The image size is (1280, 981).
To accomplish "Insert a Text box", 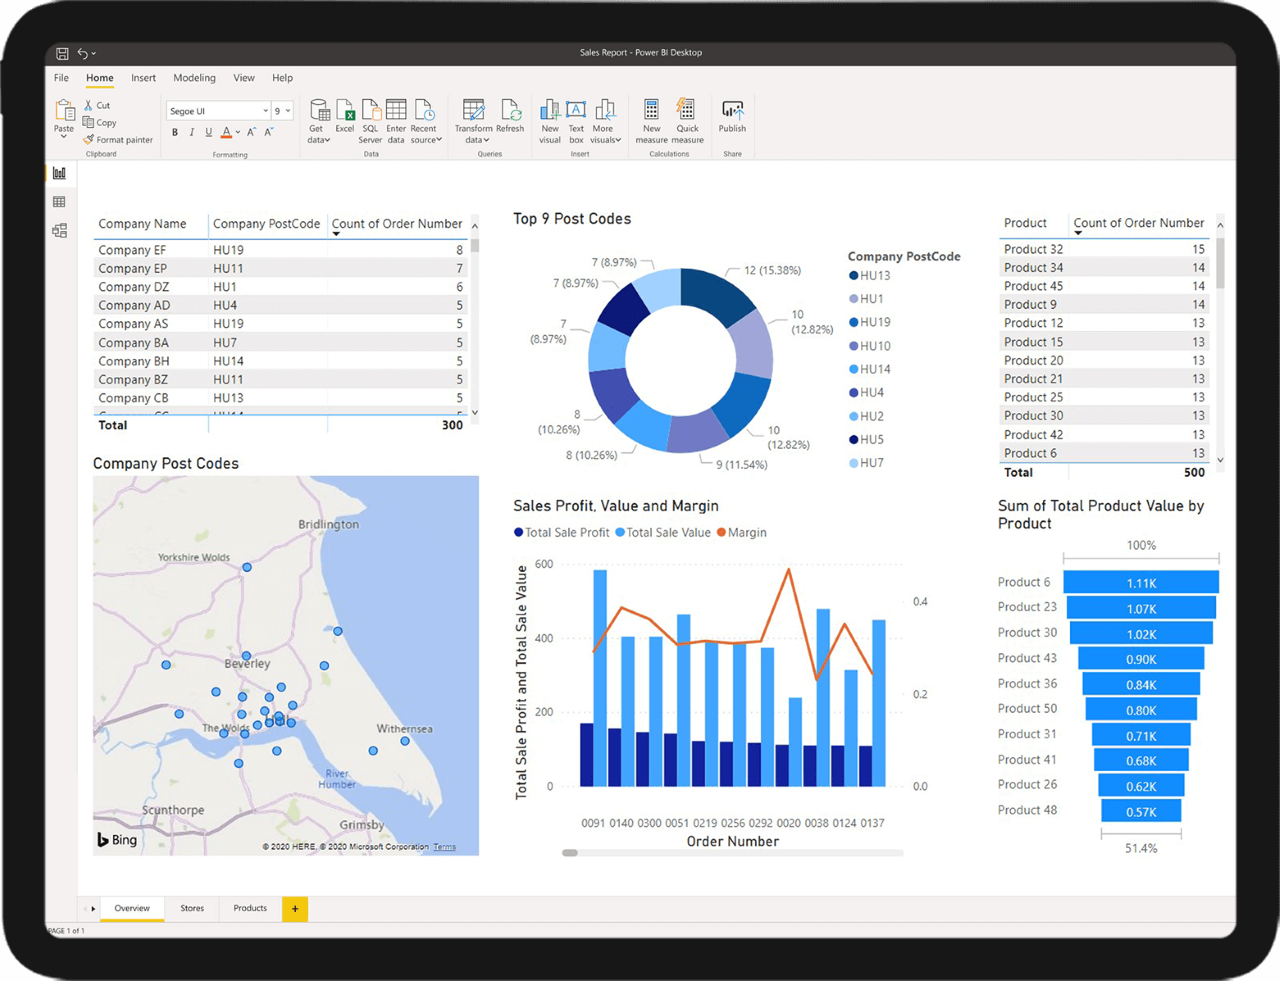I will coord(576,121).
